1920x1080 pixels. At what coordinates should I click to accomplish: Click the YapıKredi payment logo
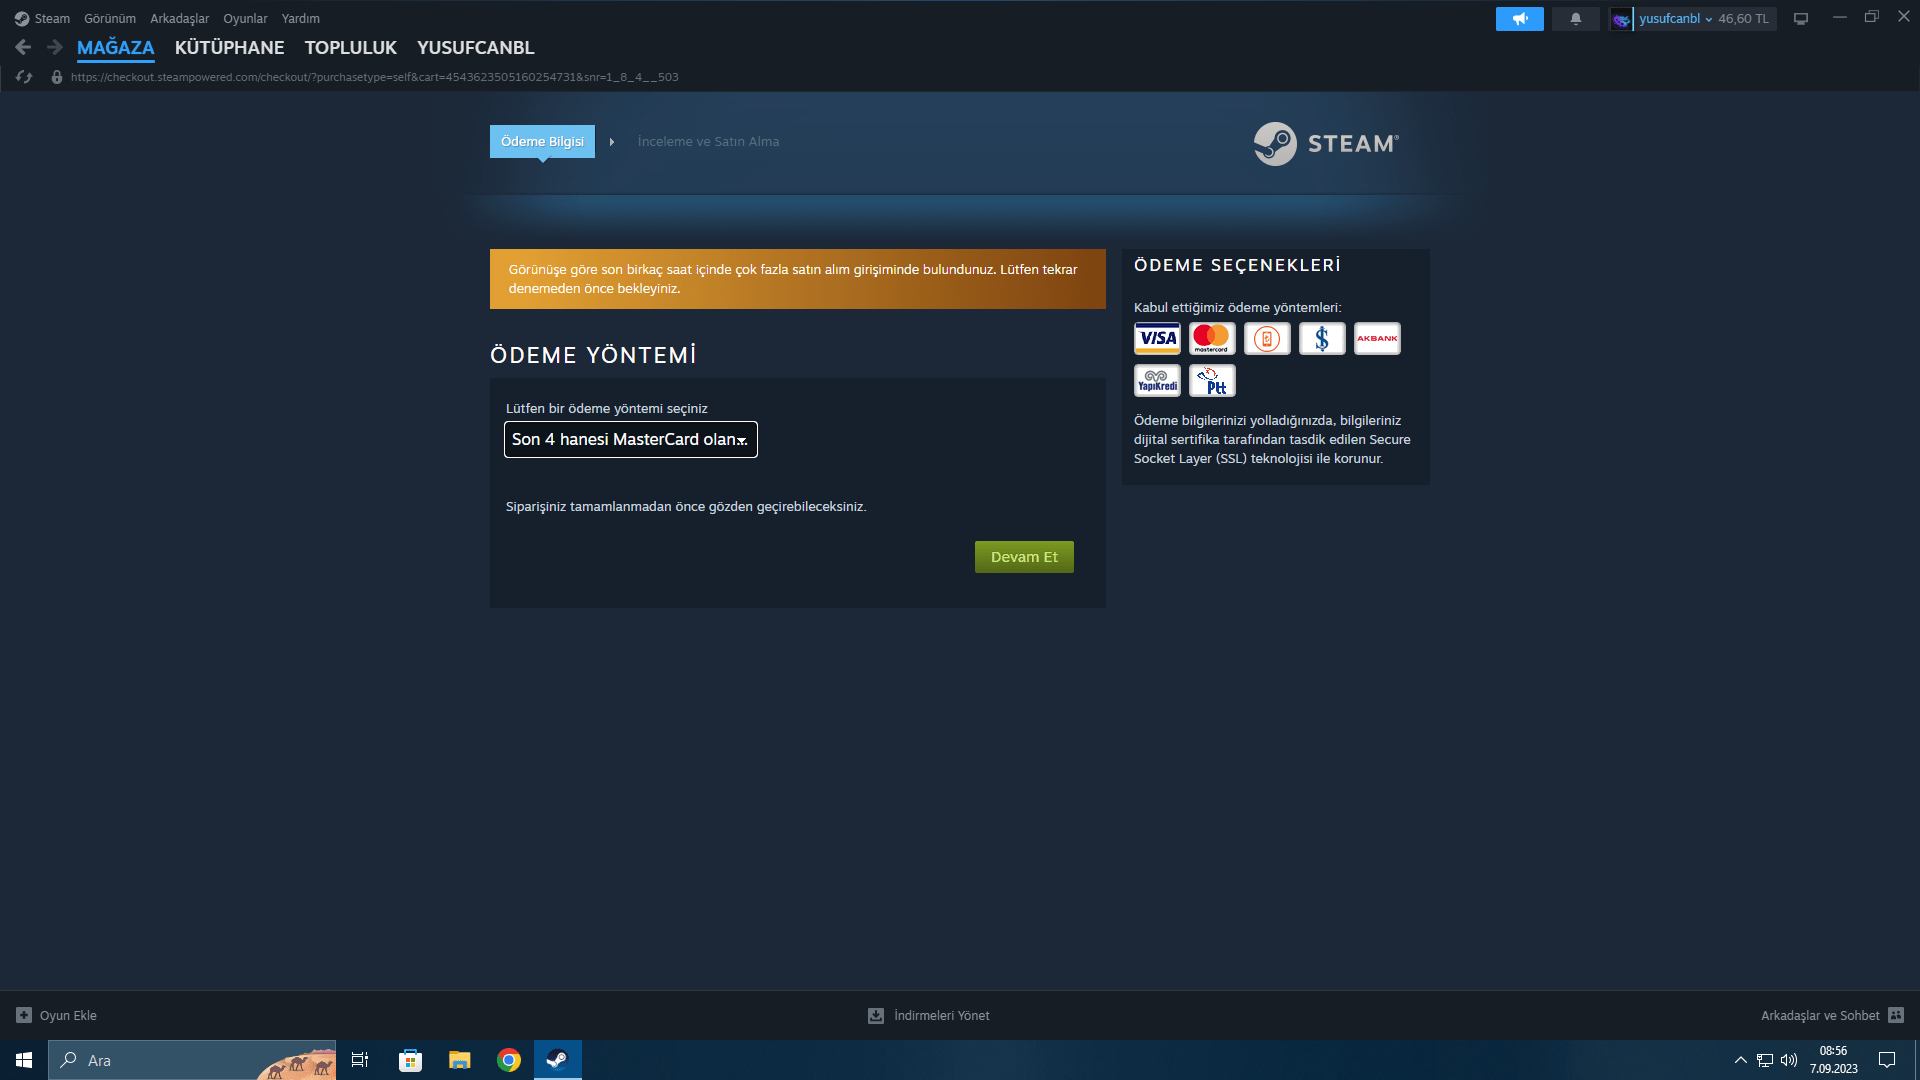(x=1157, y=380)
